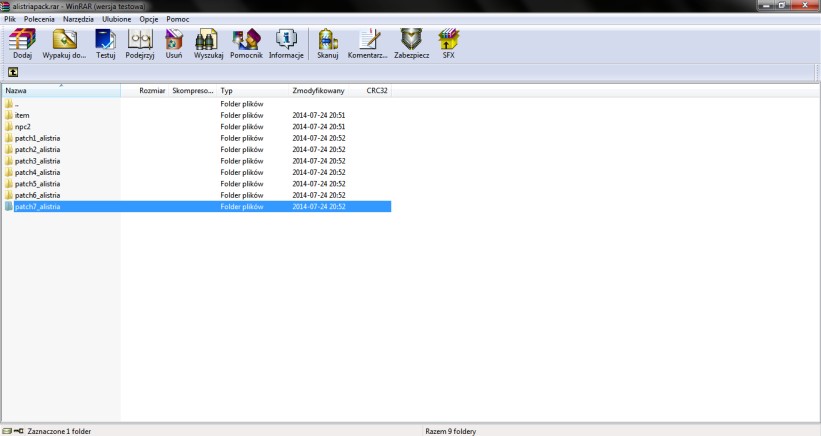
Task: Click the patch7_alistria folder icon
Action: 9,207
